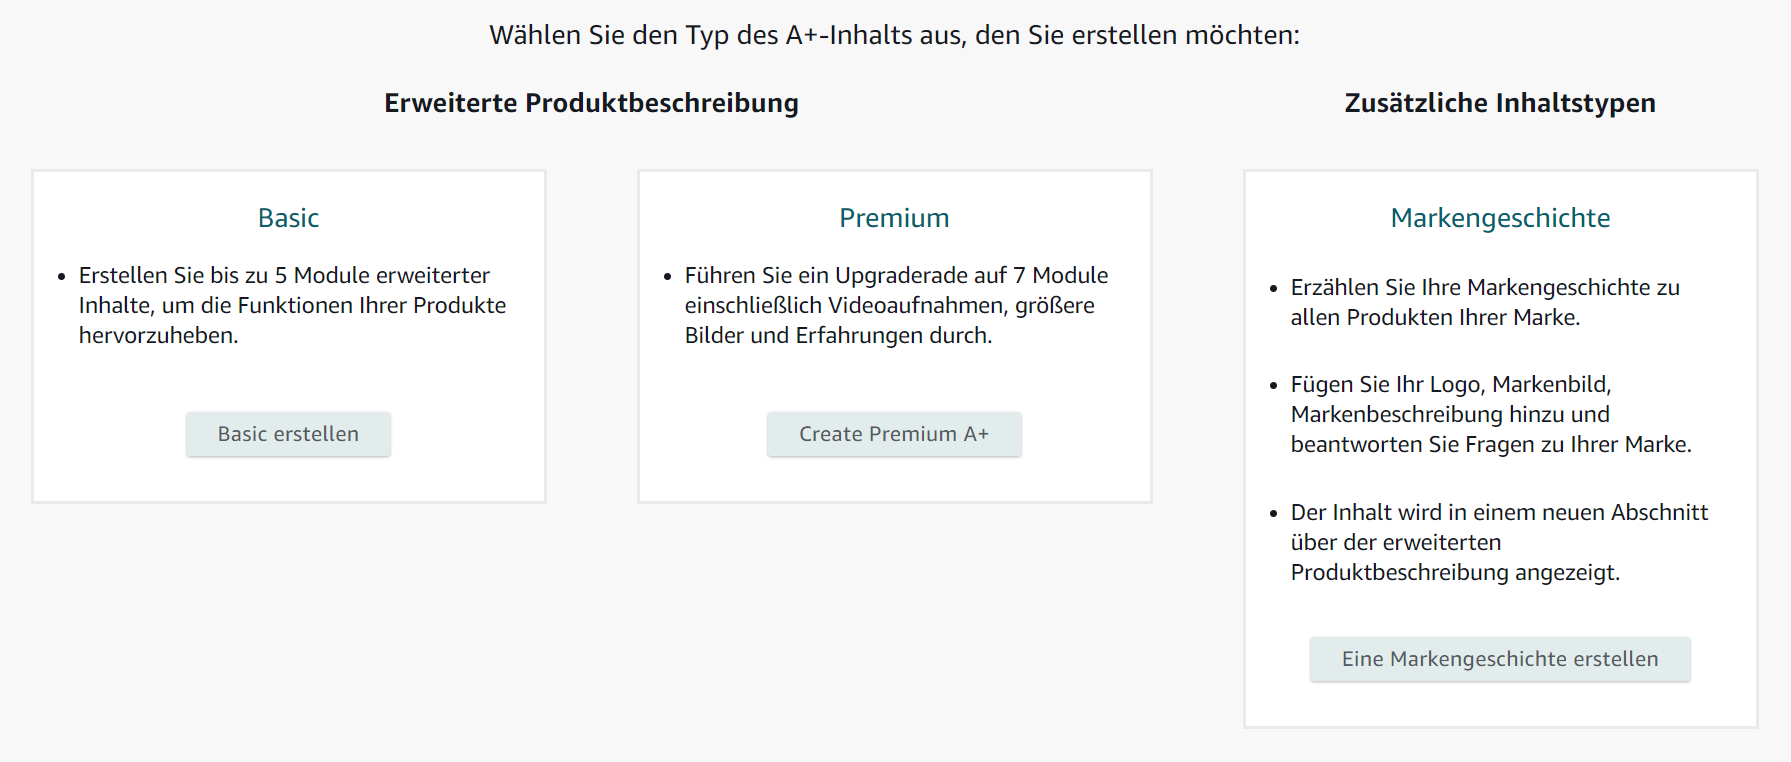Click the bullet dot before Erstellen Sie

pyautogui.click(x=62, y=276)
